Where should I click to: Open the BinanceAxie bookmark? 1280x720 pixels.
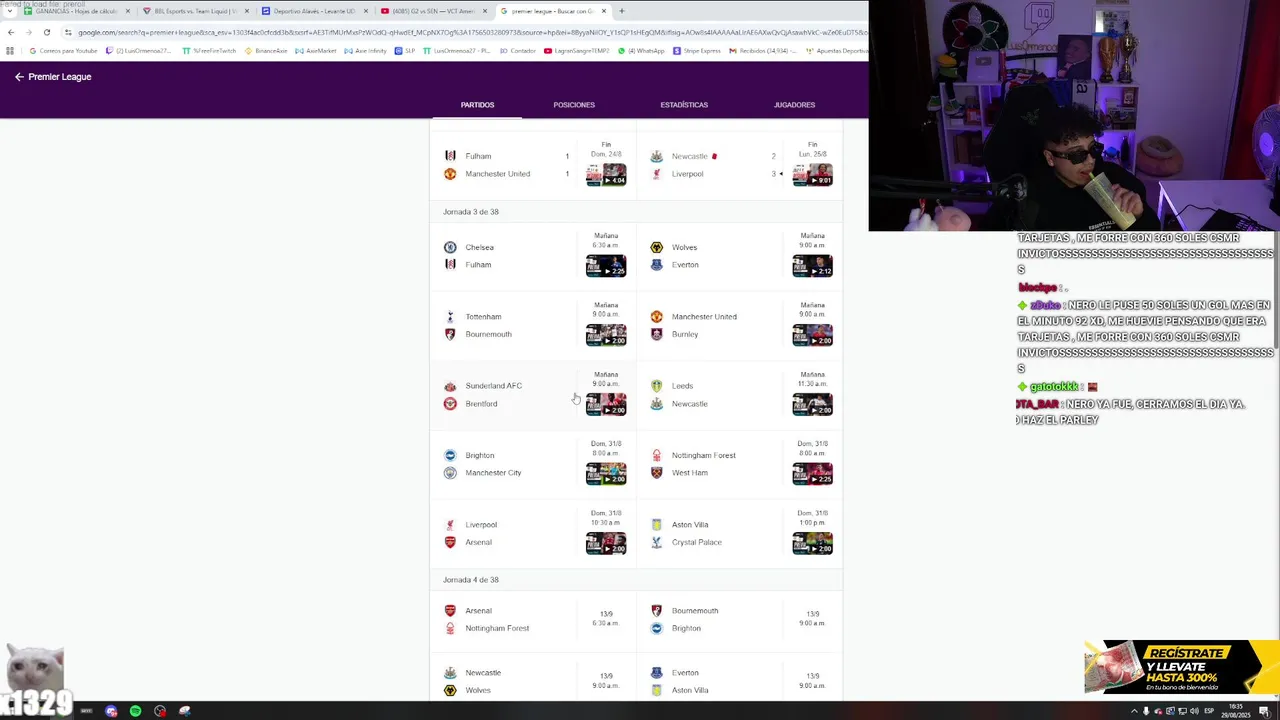[x=266, y=51]
